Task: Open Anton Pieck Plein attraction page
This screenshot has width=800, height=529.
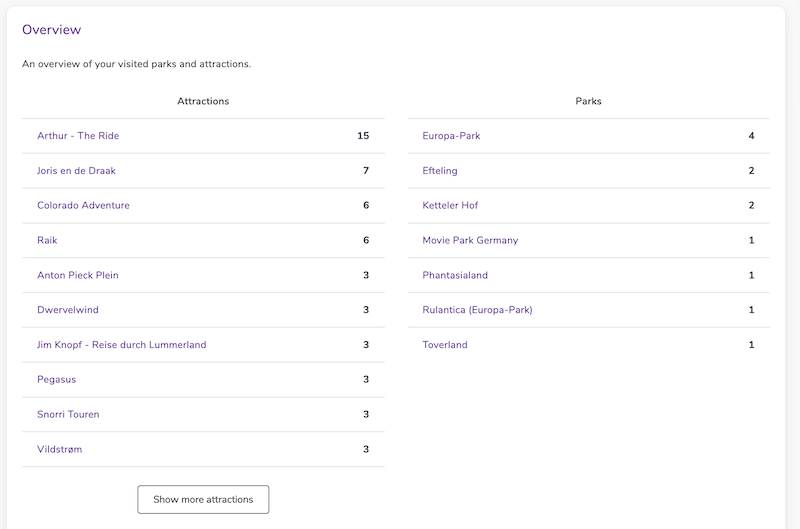Action: 78,275
